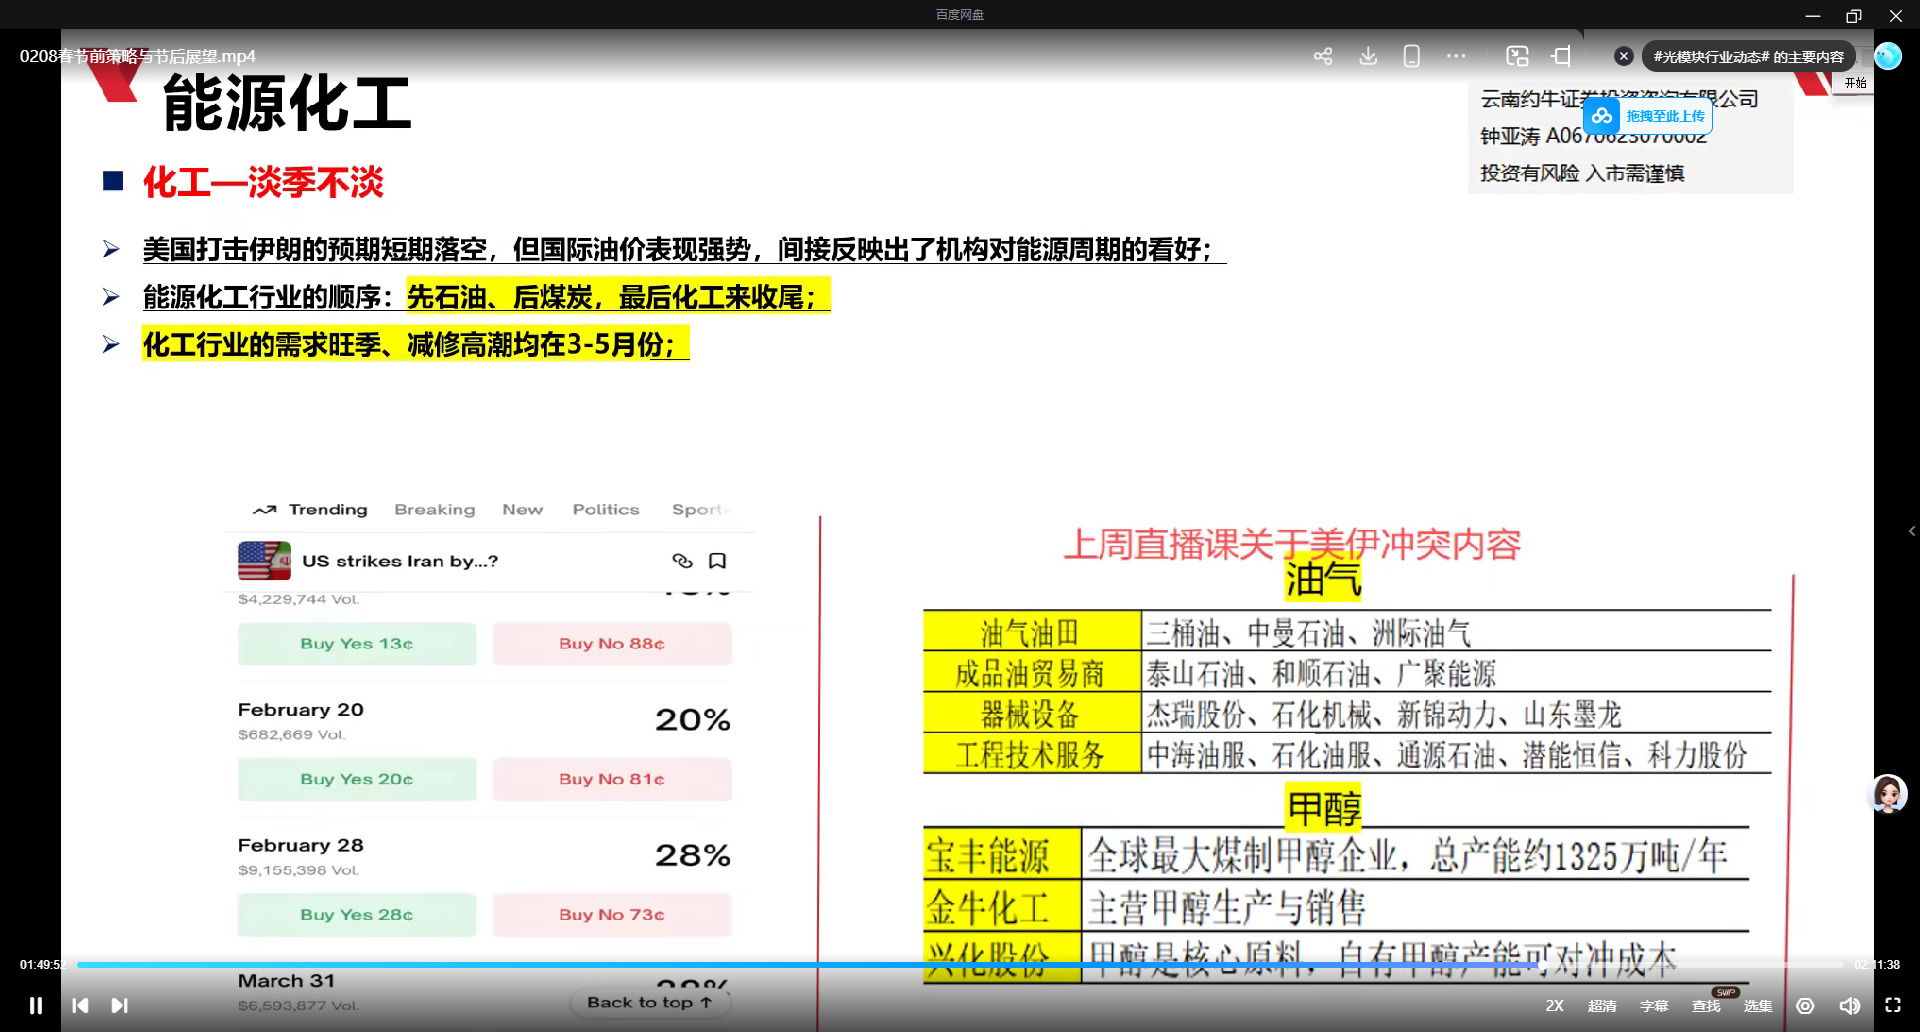Switch to mini-window picture-in-picture mode
Image resolution: width=1920 pixels, height=1032 pixels.
tap(1518, 56)
